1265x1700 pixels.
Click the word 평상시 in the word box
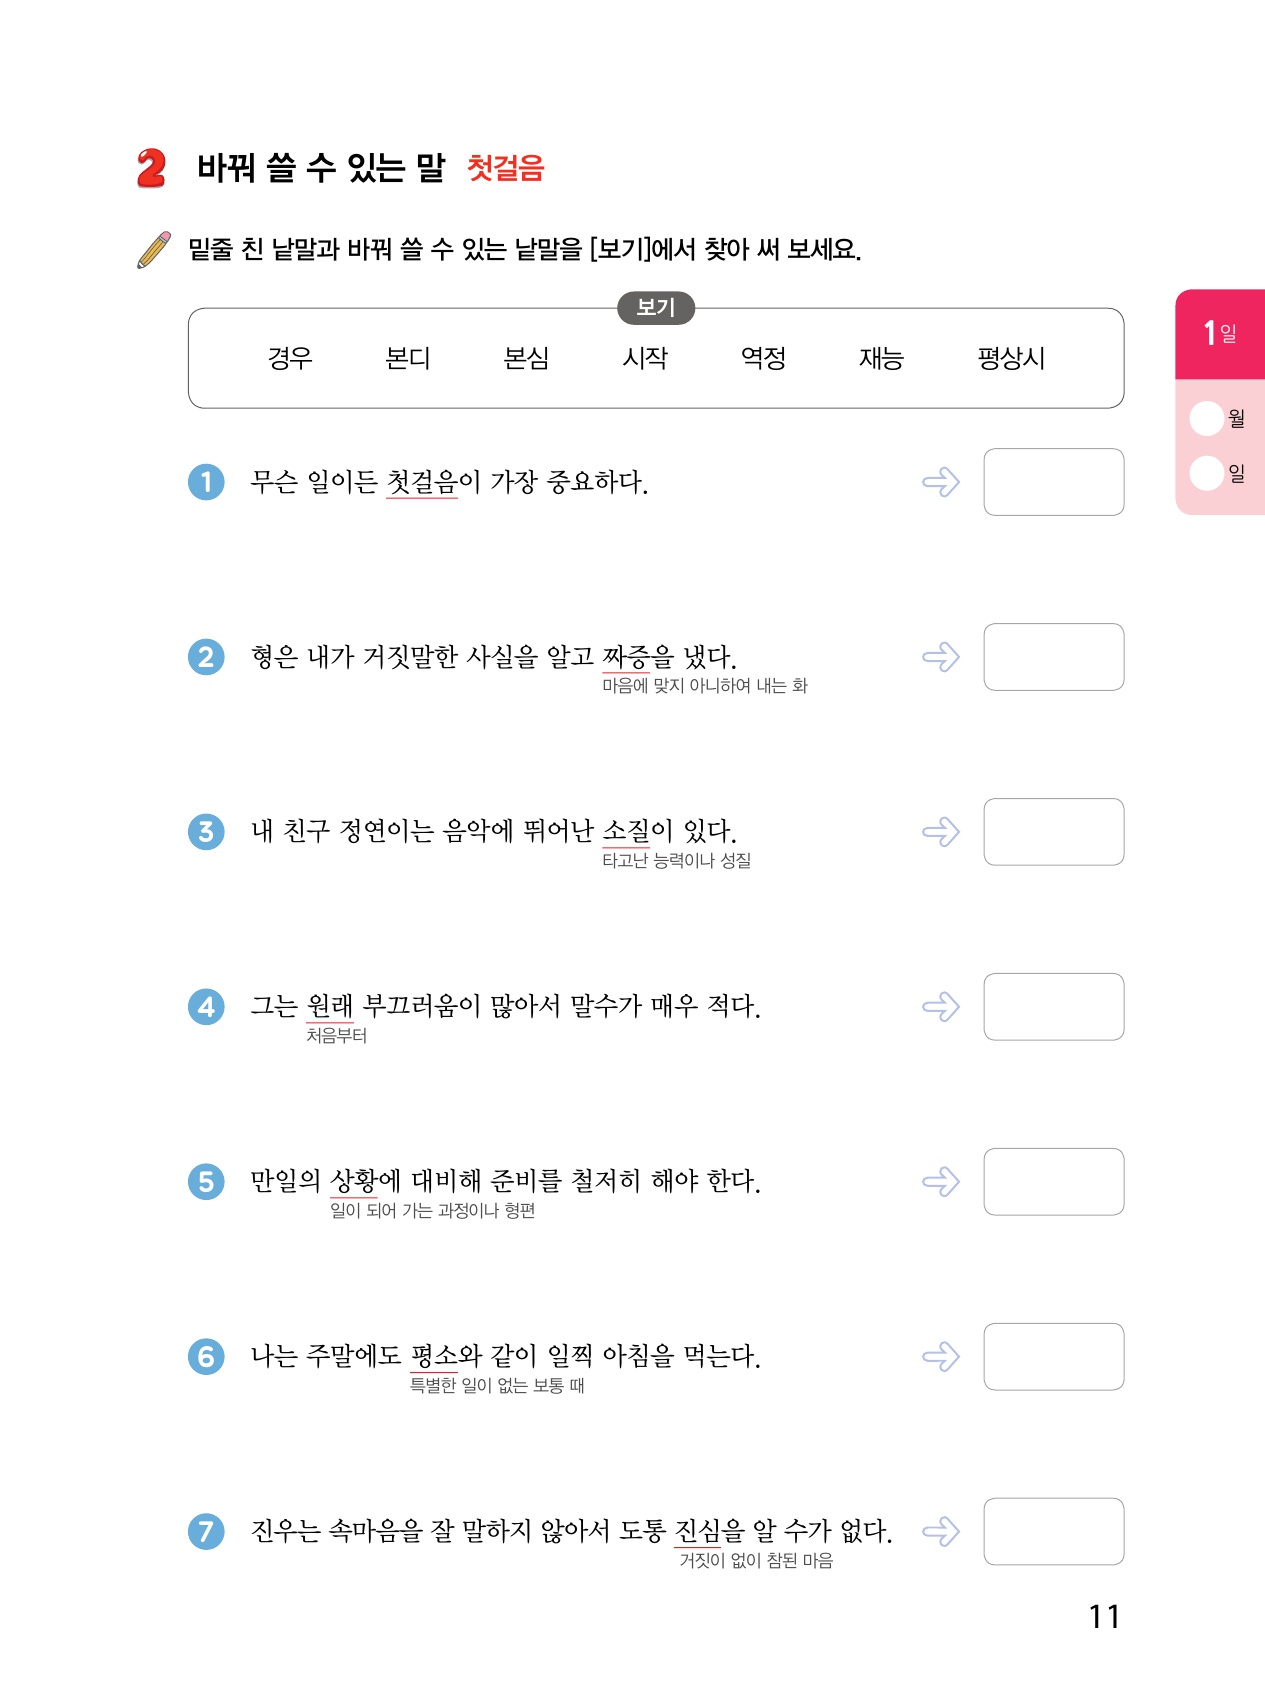pos(1011,358)
